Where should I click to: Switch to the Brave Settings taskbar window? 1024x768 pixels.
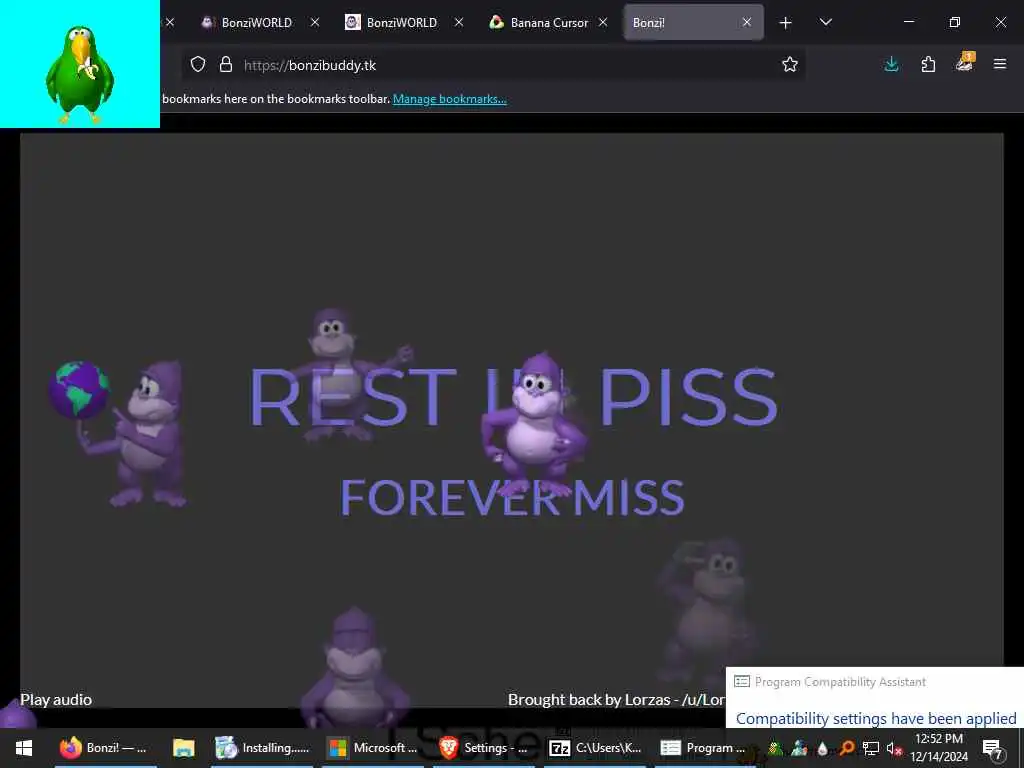click(483, 748)
